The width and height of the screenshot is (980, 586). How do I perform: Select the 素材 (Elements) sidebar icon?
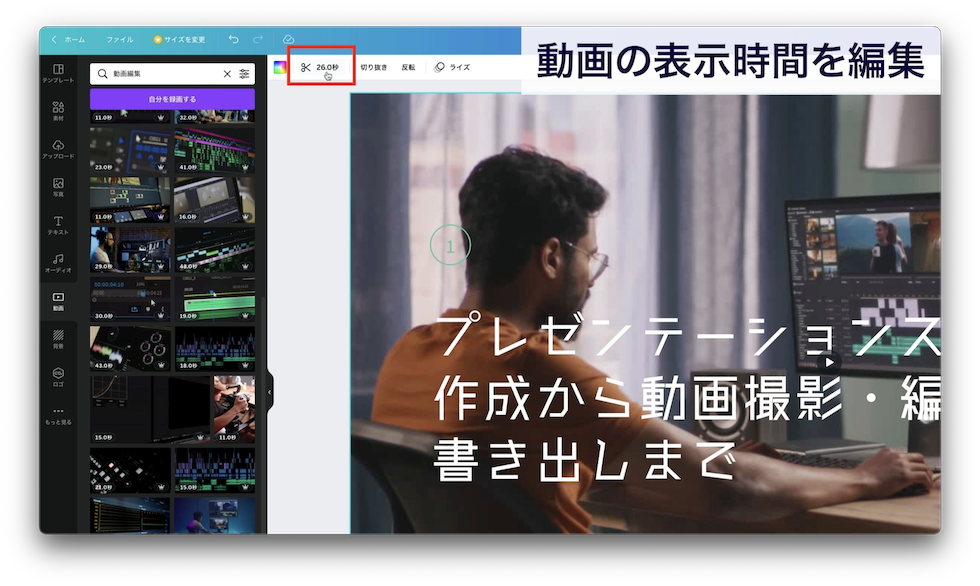[x=57, y=108]
